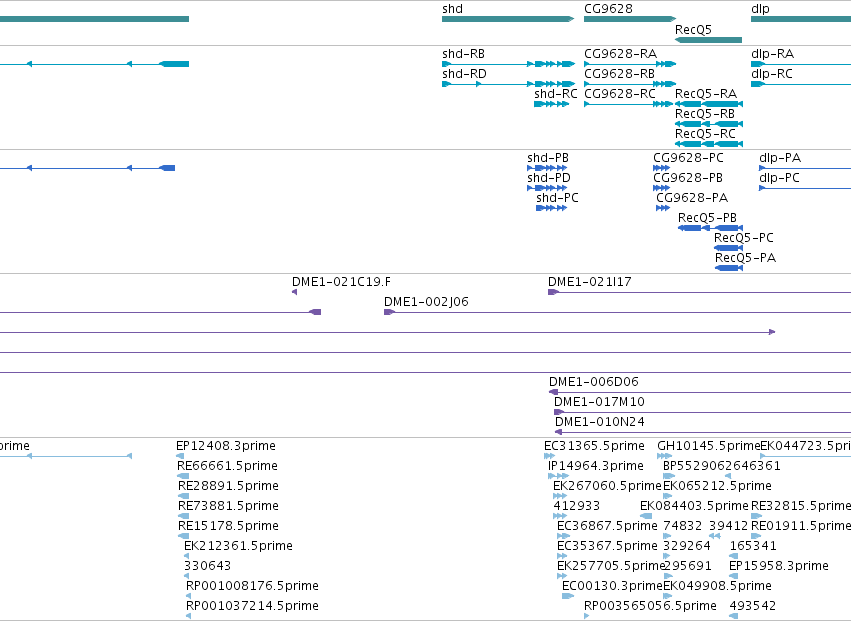851x621 pixels.
Task: Select EST EC36867.5prime
Action: pos(562,536)
